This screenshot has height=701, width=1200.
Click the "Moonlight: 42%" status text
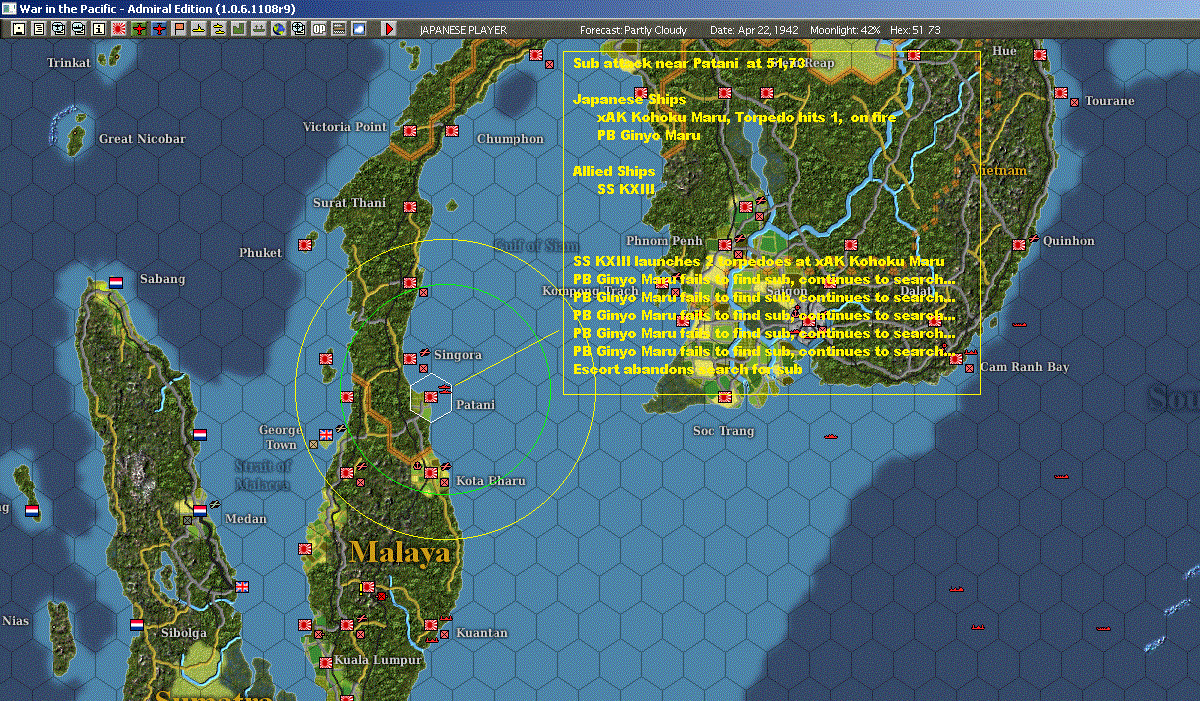[x=846, y=30]
